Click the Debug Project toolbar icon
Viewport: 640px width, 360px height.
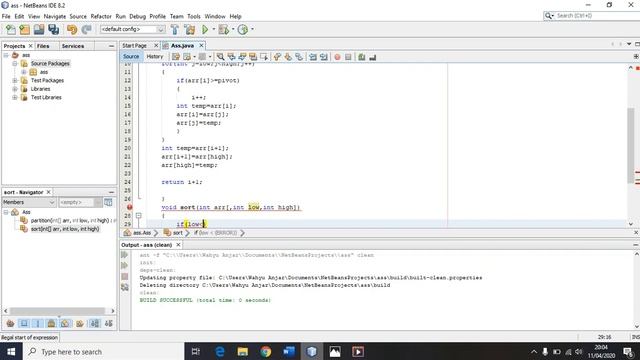pos(223,29)
